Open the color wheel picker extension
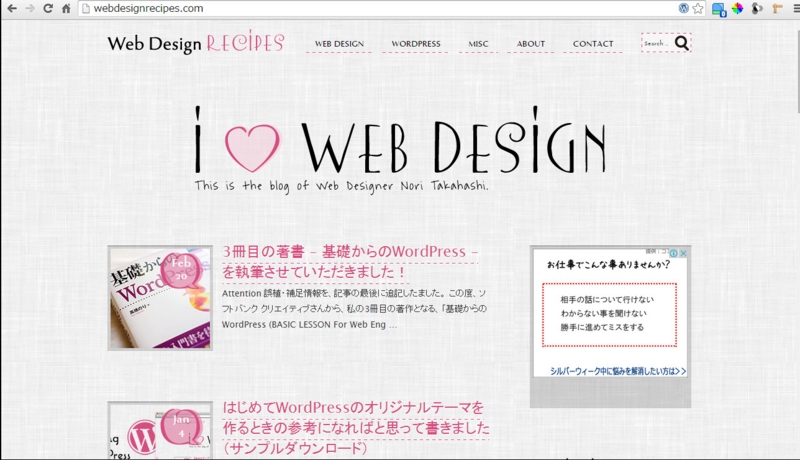800x460 pixels. tap(738, 8)
